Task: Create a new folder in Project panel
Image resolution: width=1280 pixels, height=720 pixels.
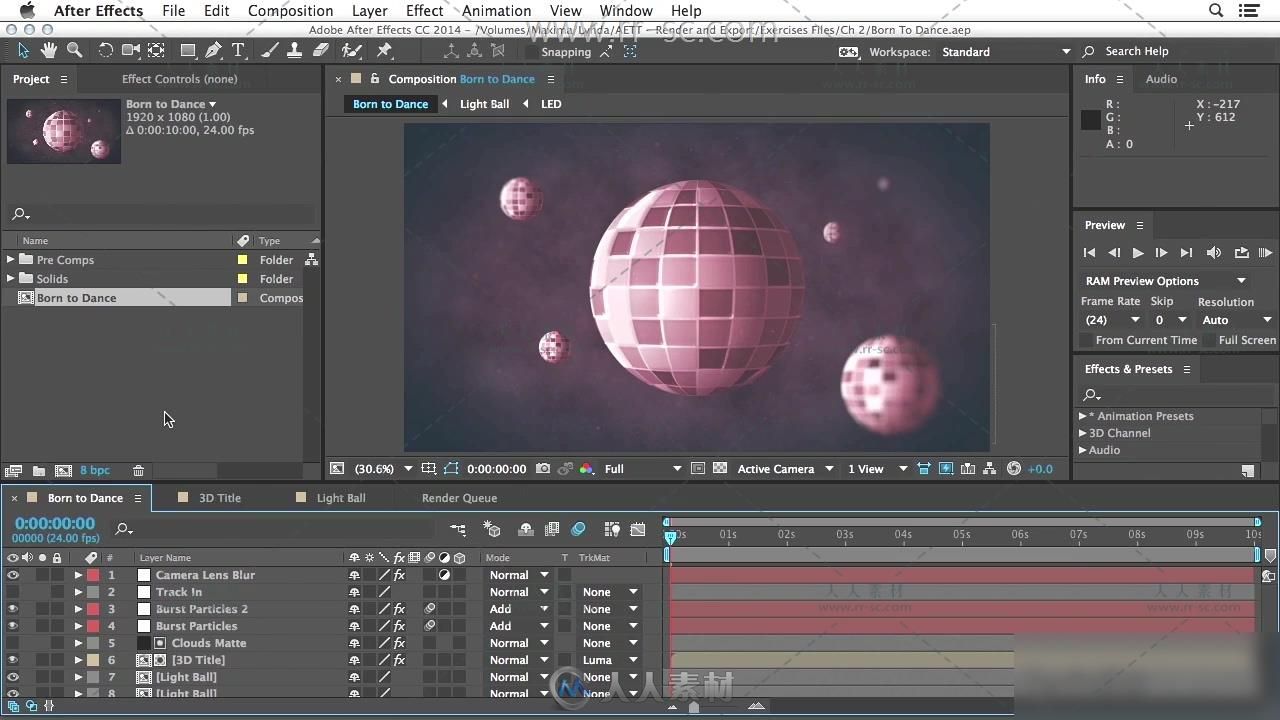Action: (38, 470)
